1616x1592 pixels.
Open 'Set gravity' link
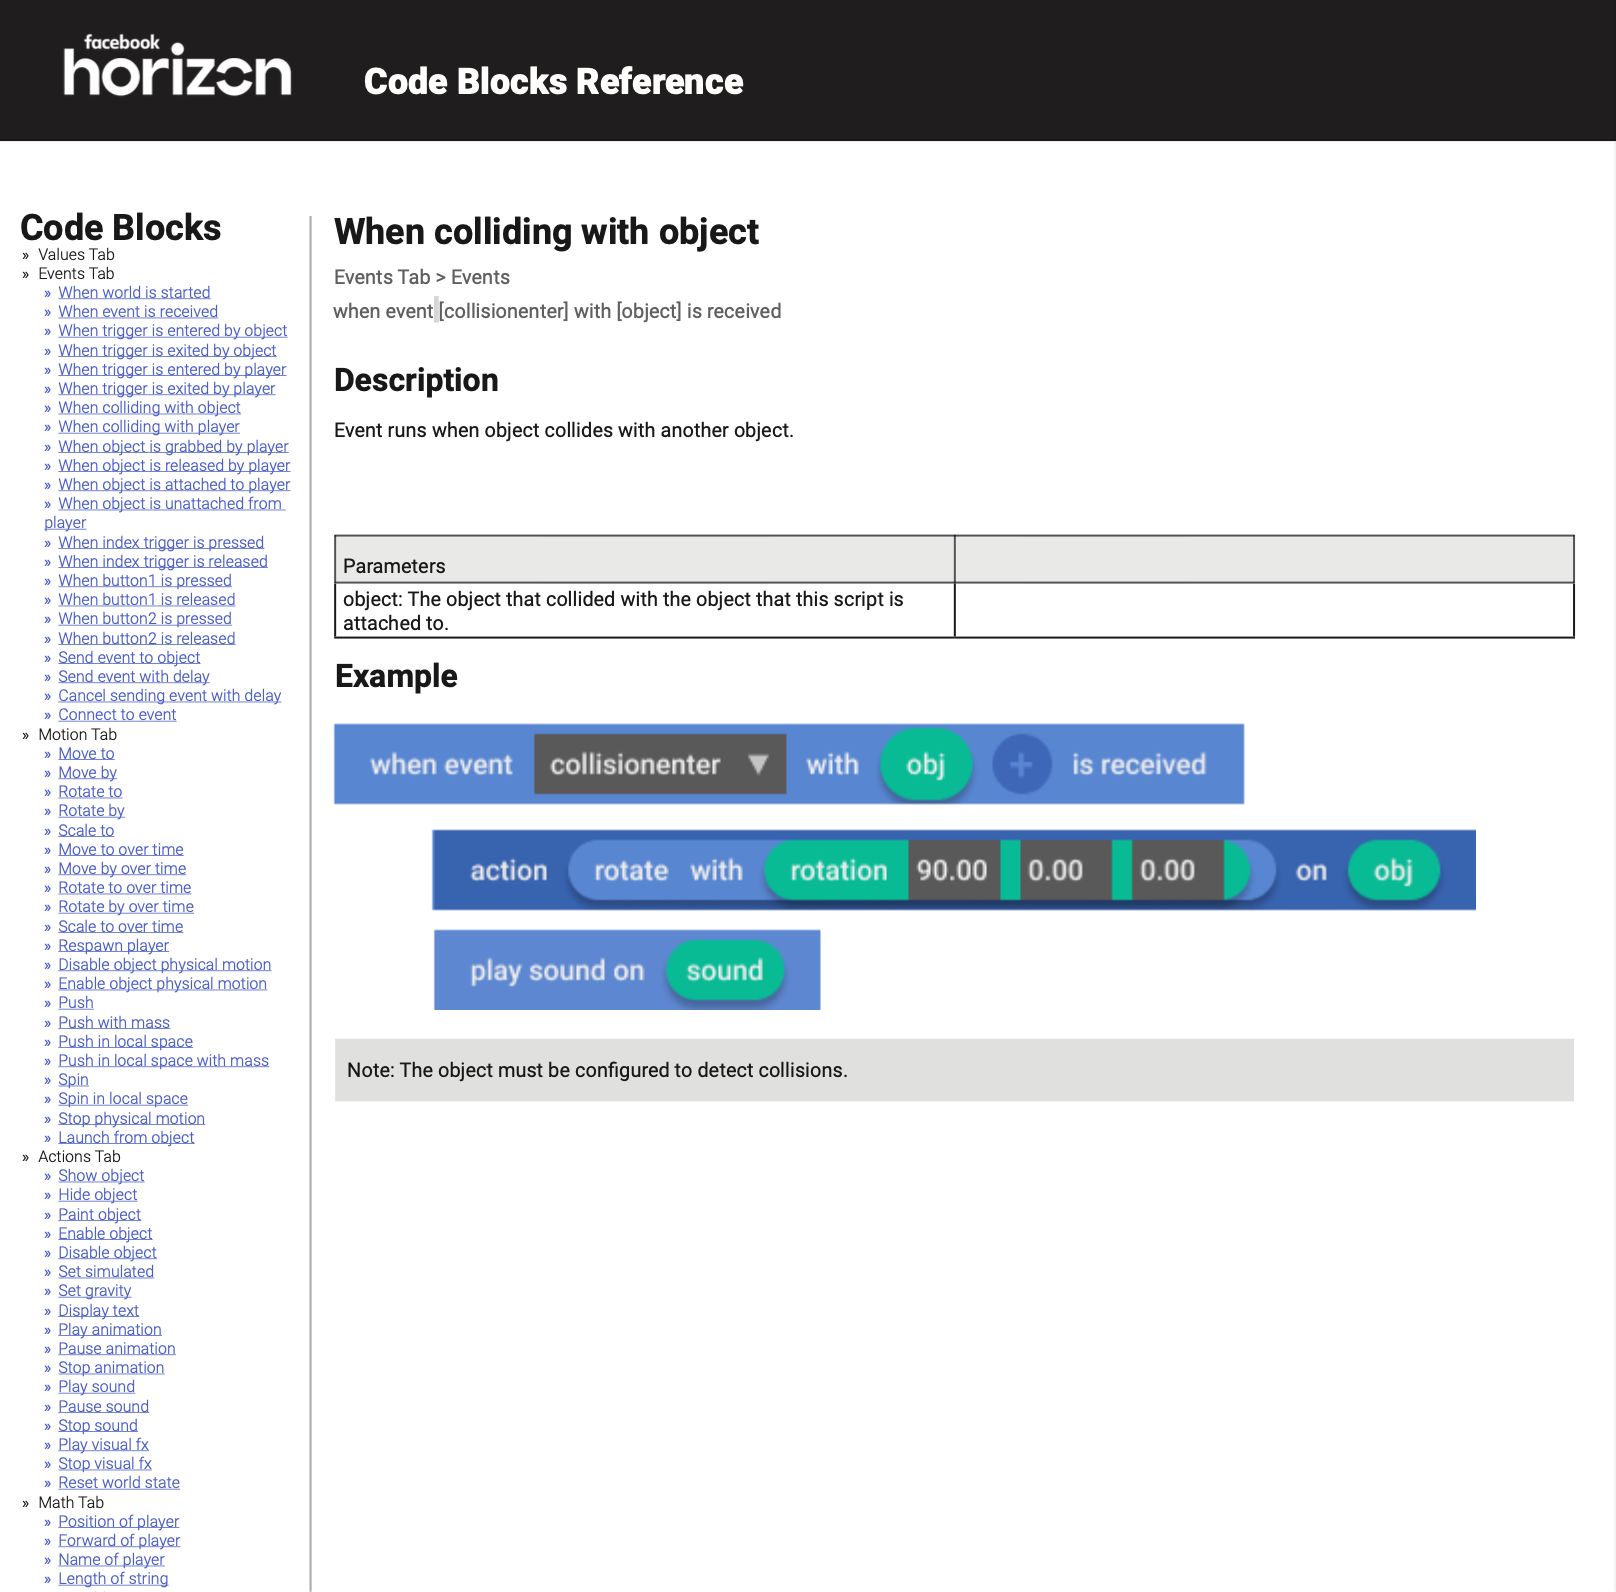coord(94,1290)
